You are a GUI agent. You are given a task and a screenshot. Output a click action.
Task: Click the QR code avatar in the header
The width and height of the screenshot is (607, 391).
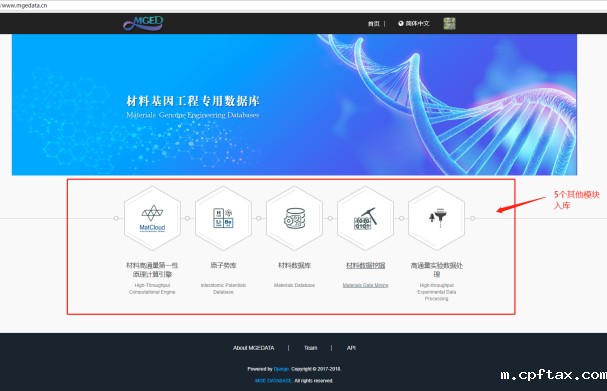point(449,24)
